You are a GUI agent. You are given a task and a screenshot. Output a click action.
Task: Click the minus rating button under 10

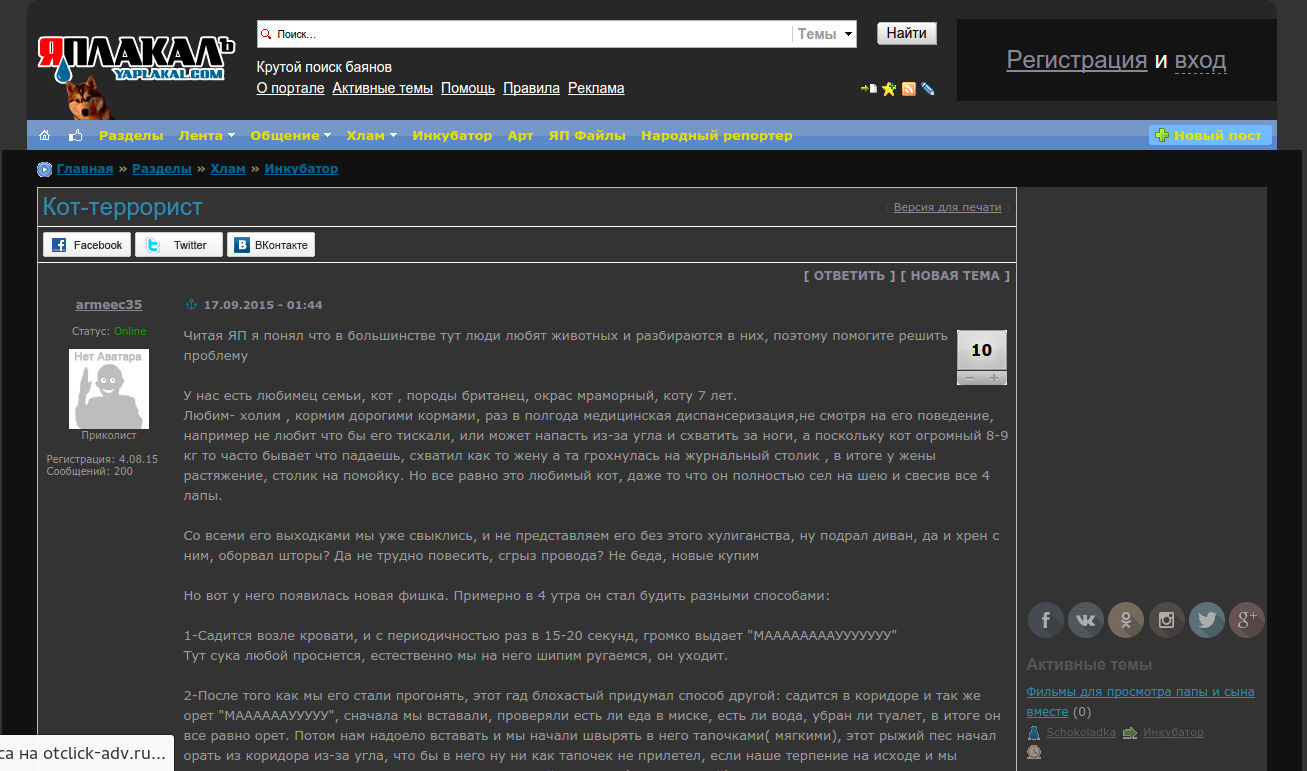point(969,378)
